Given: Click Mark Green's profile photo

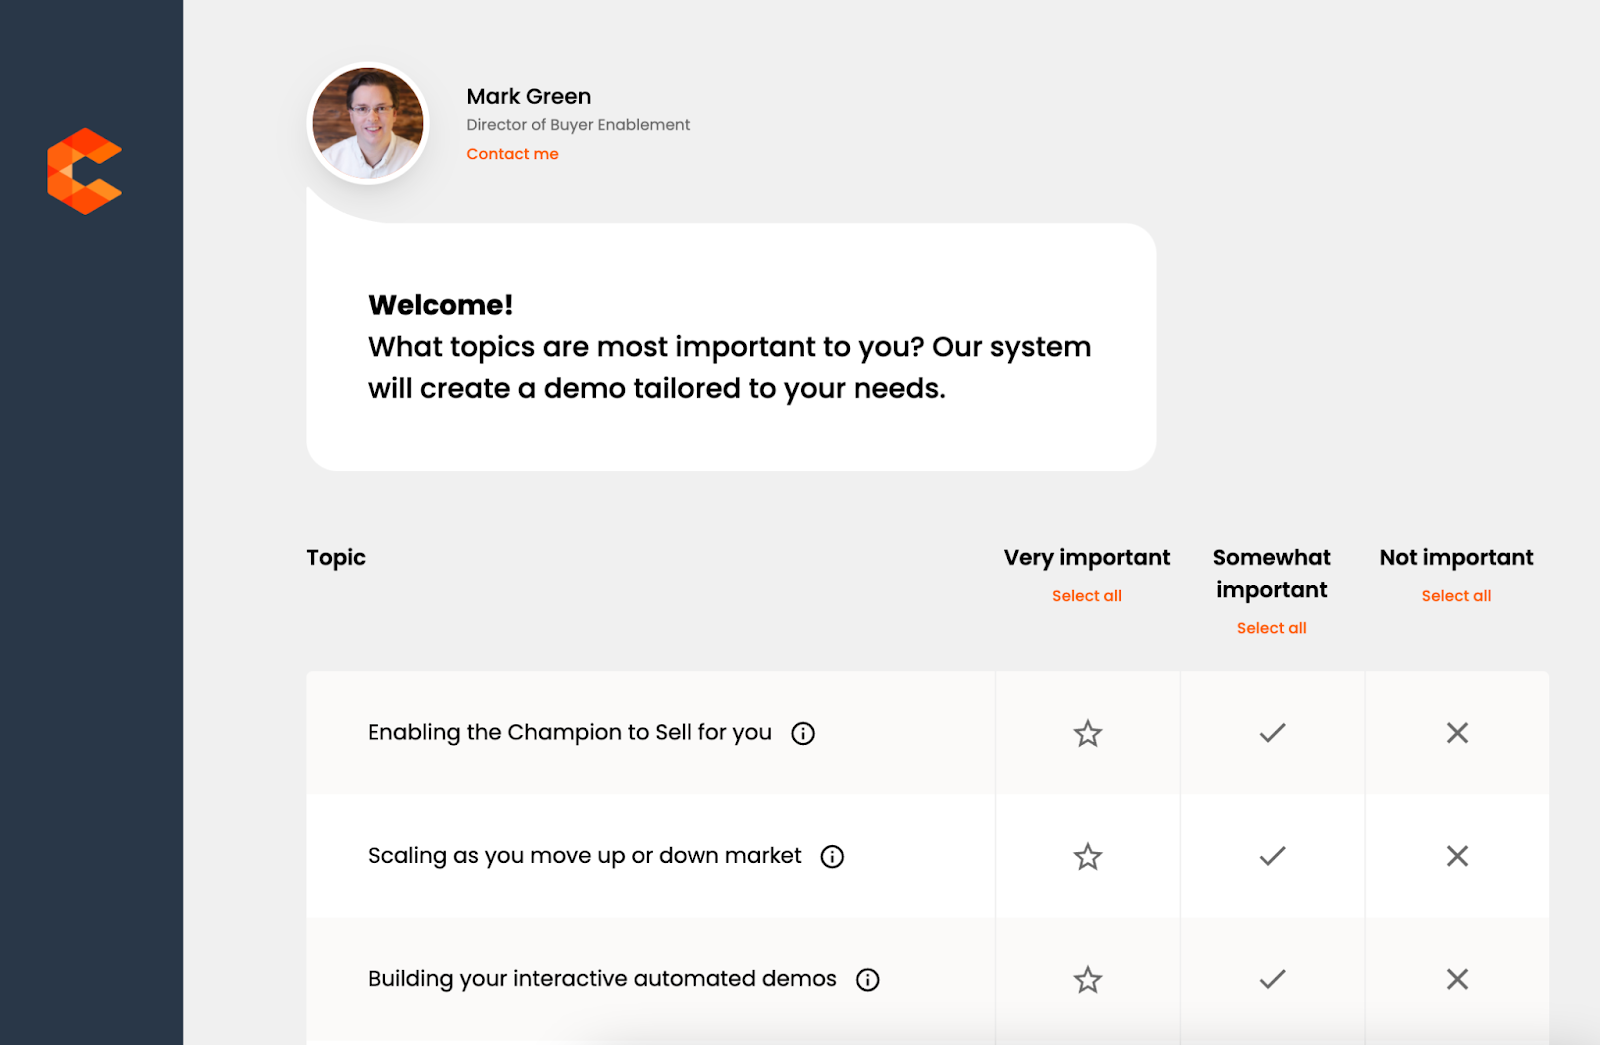Looking at the screenshot, I should tap(367, 122).
